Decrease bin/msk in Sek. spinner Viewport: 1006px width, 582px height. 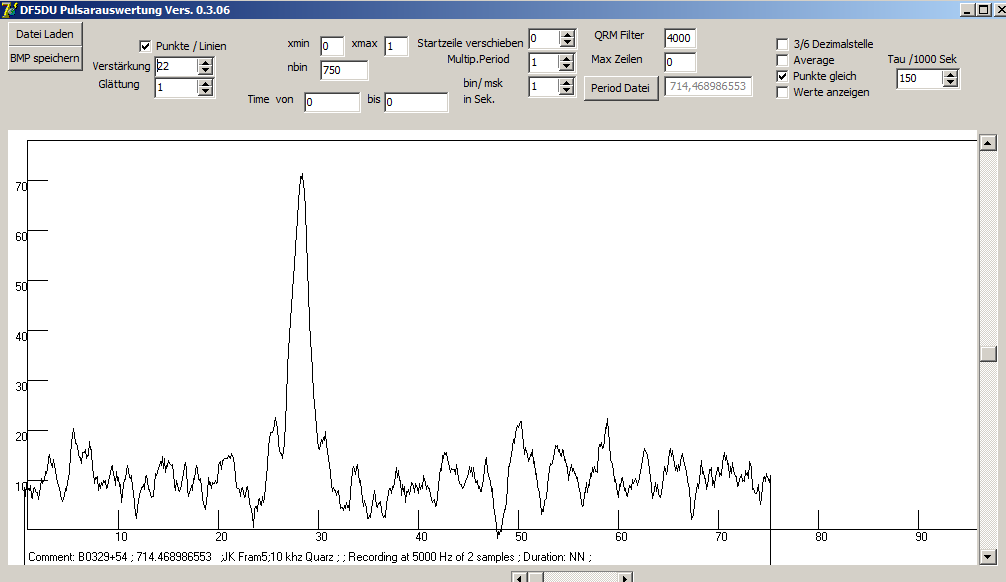[566, 90]
